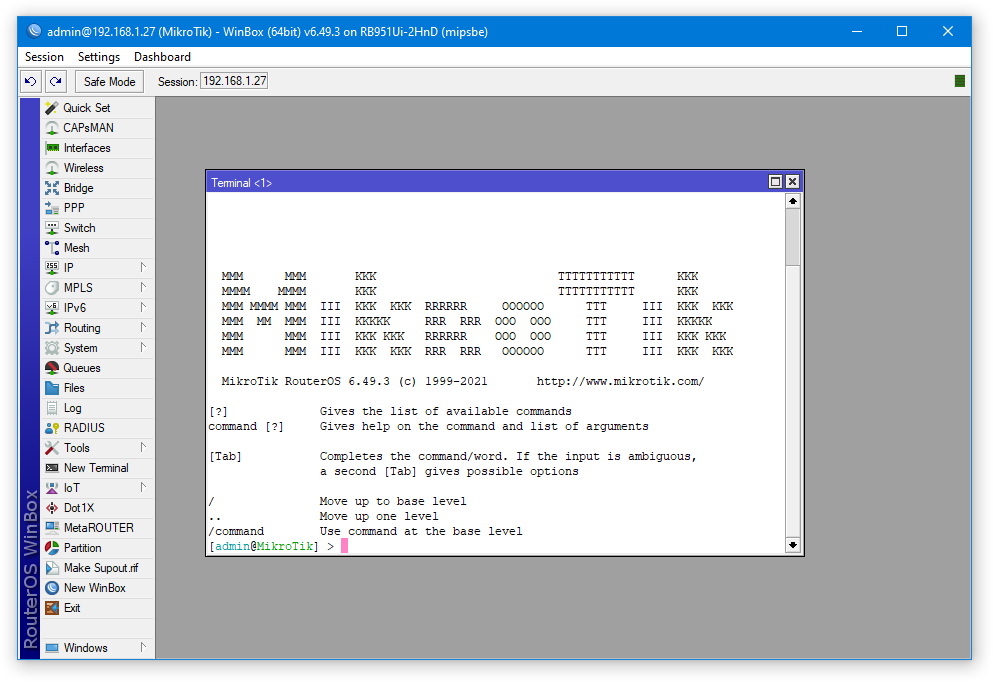Screen dimensions: 993x682
Task: Expand the System submenu
Action: (143, 347)
